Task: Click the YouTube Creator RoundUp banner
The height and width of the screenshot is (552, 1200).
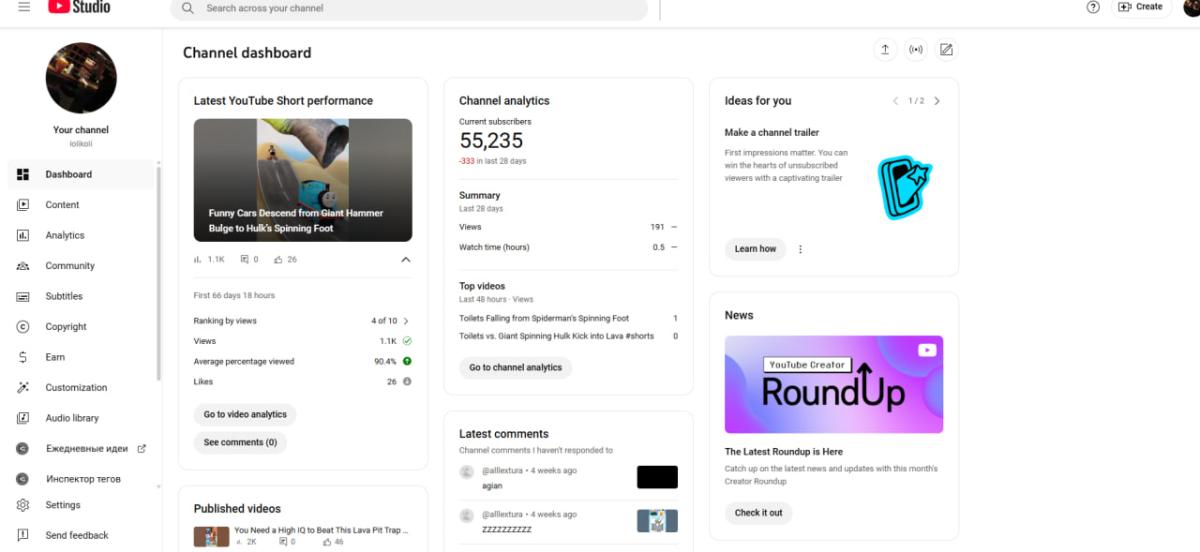Action: pyautogui.click(x=834, y=384)
